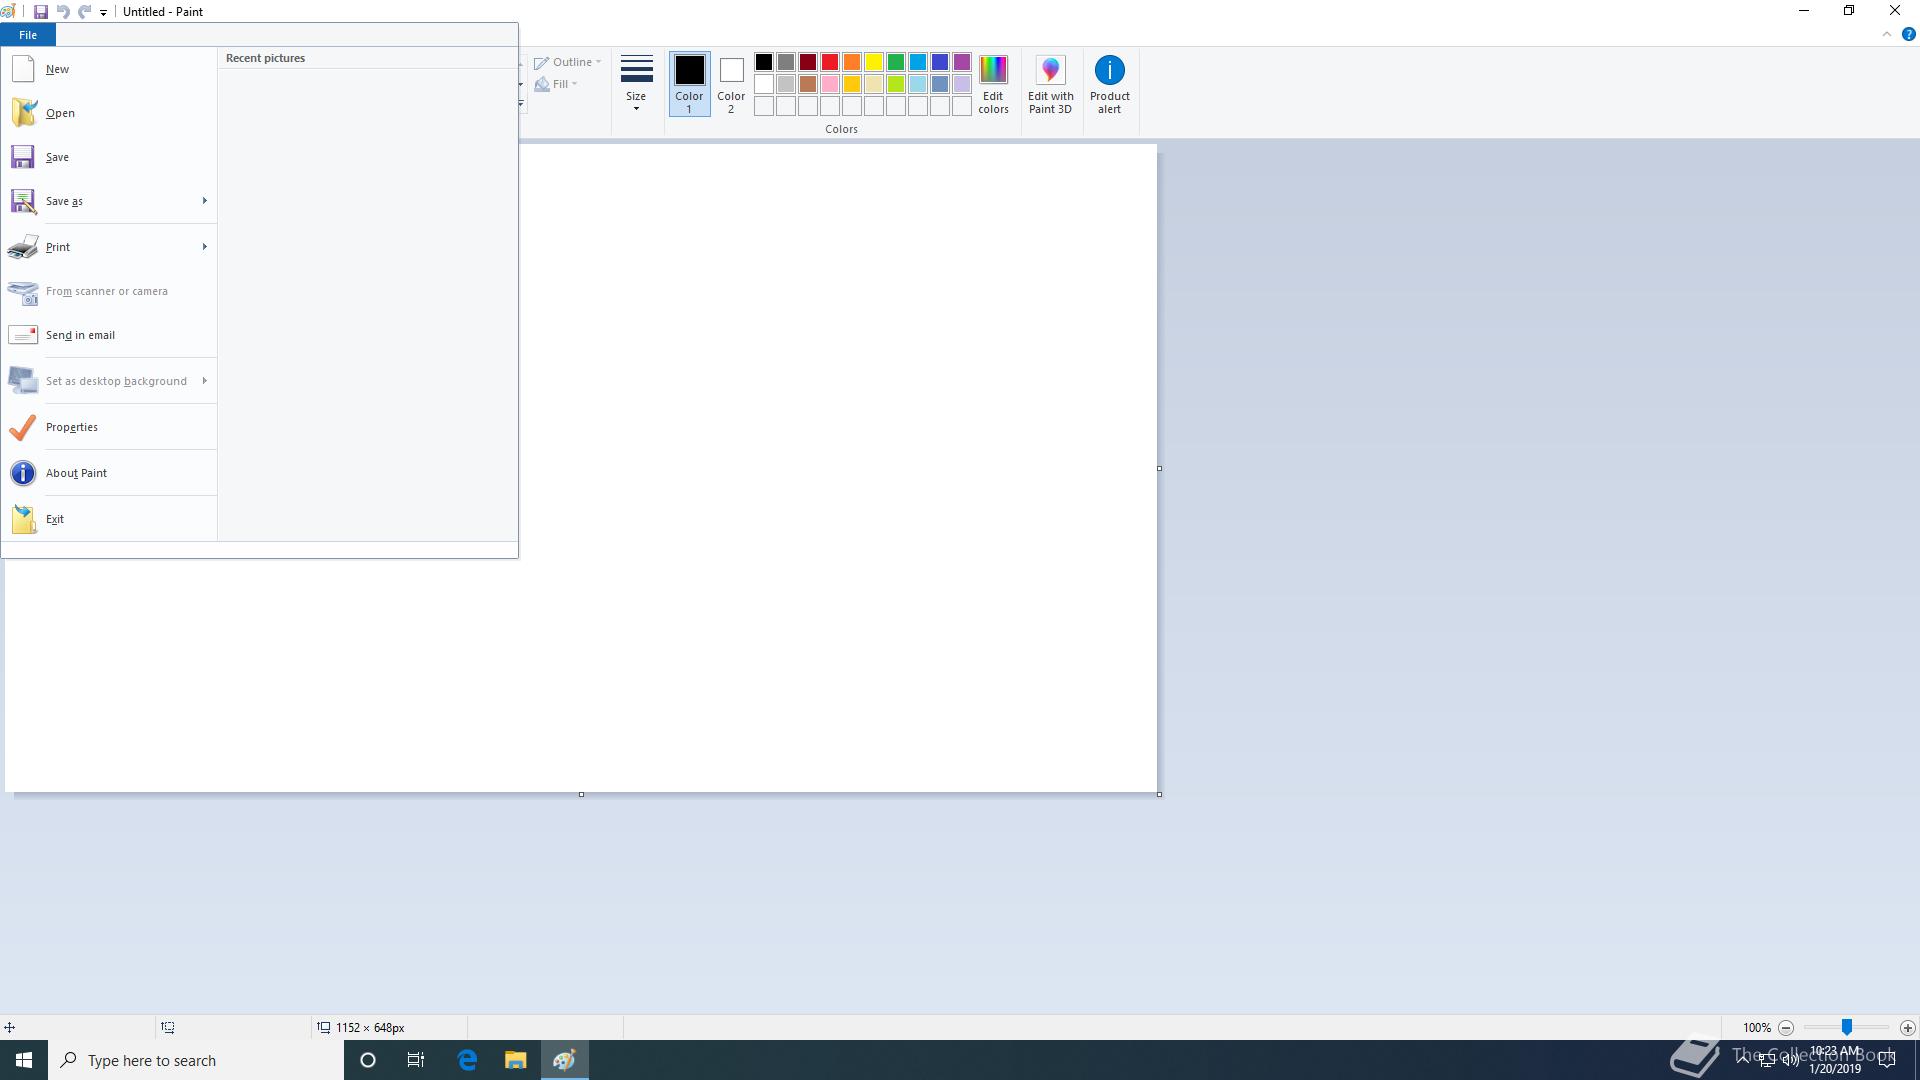The image size is (1920, 1080).
Task: Click the quick access Save icon in title bar
Action: (41, 12)
